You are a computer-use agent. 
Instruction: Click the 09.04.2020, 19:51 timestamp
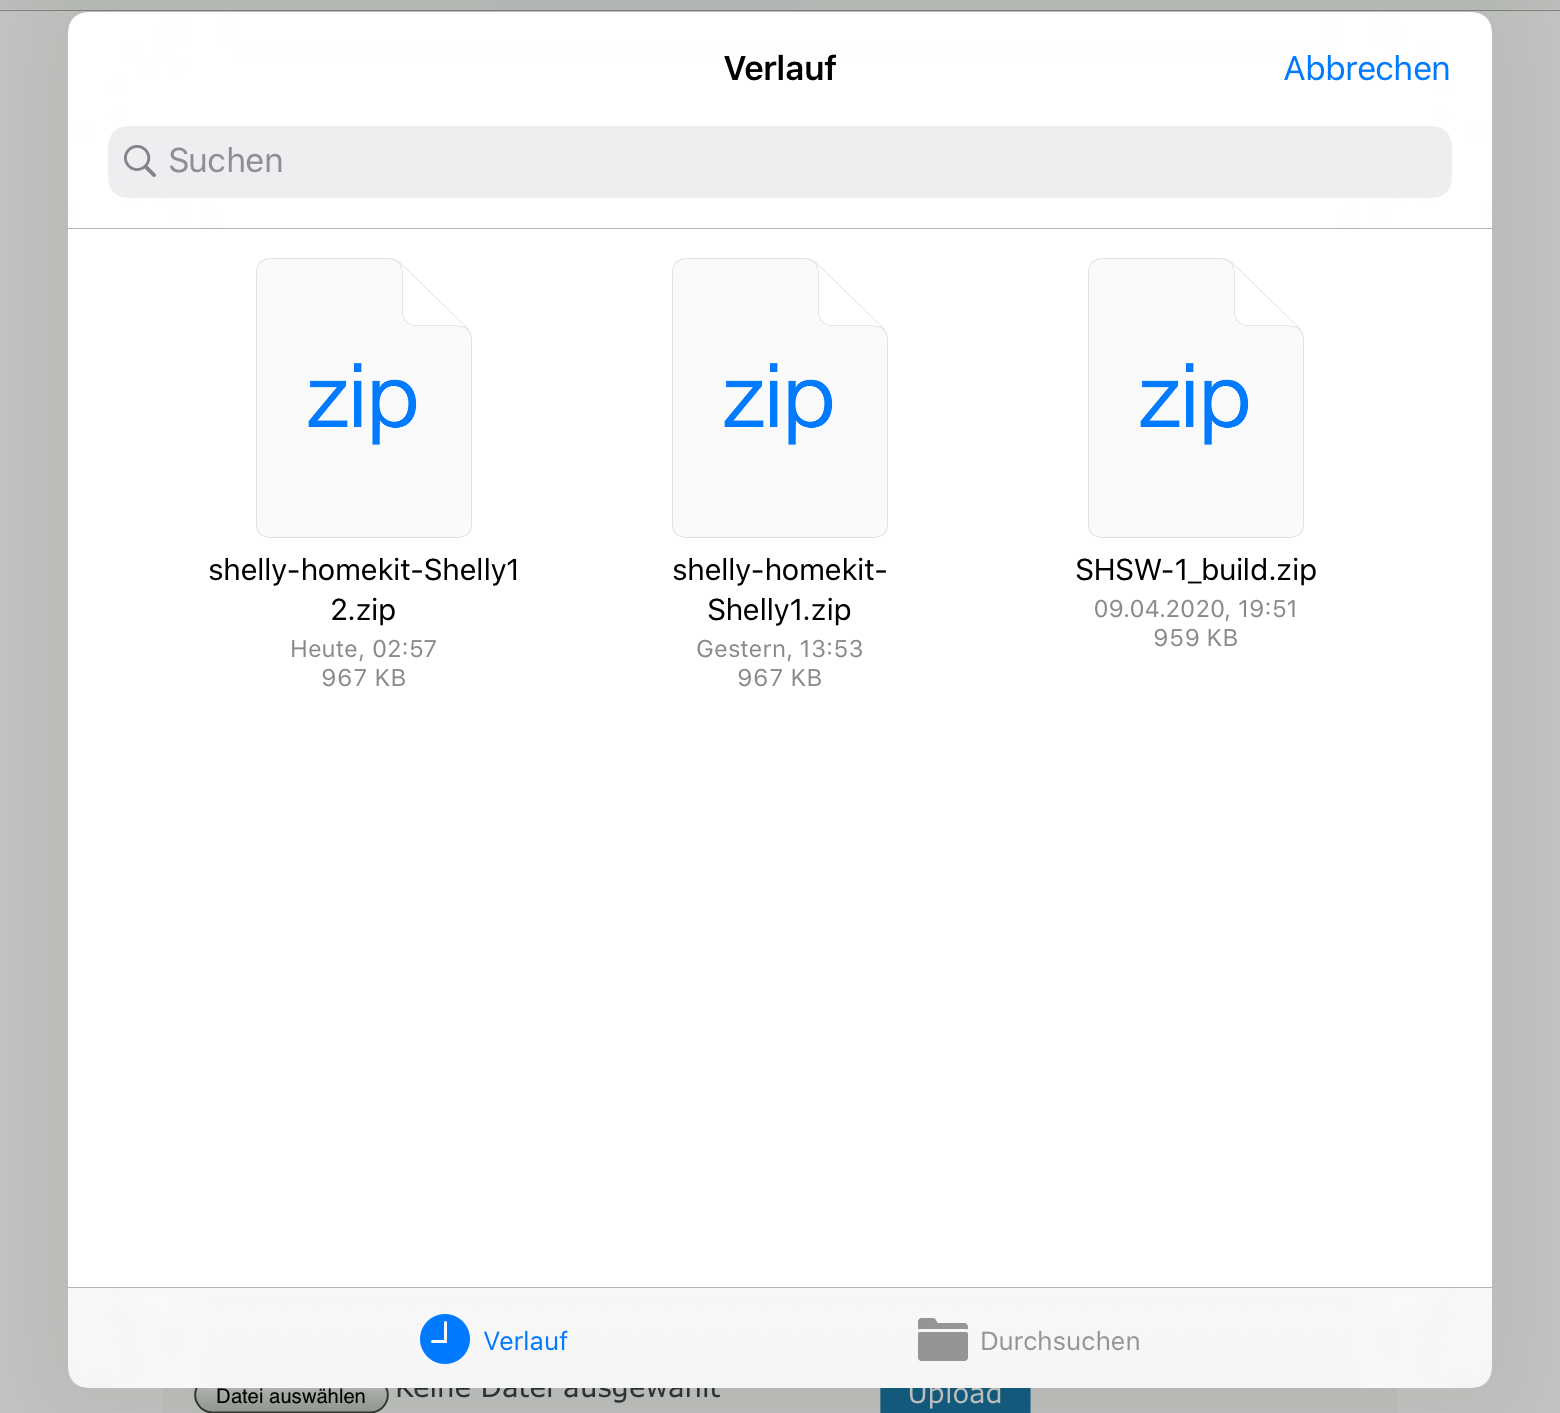click(1196, 609)
